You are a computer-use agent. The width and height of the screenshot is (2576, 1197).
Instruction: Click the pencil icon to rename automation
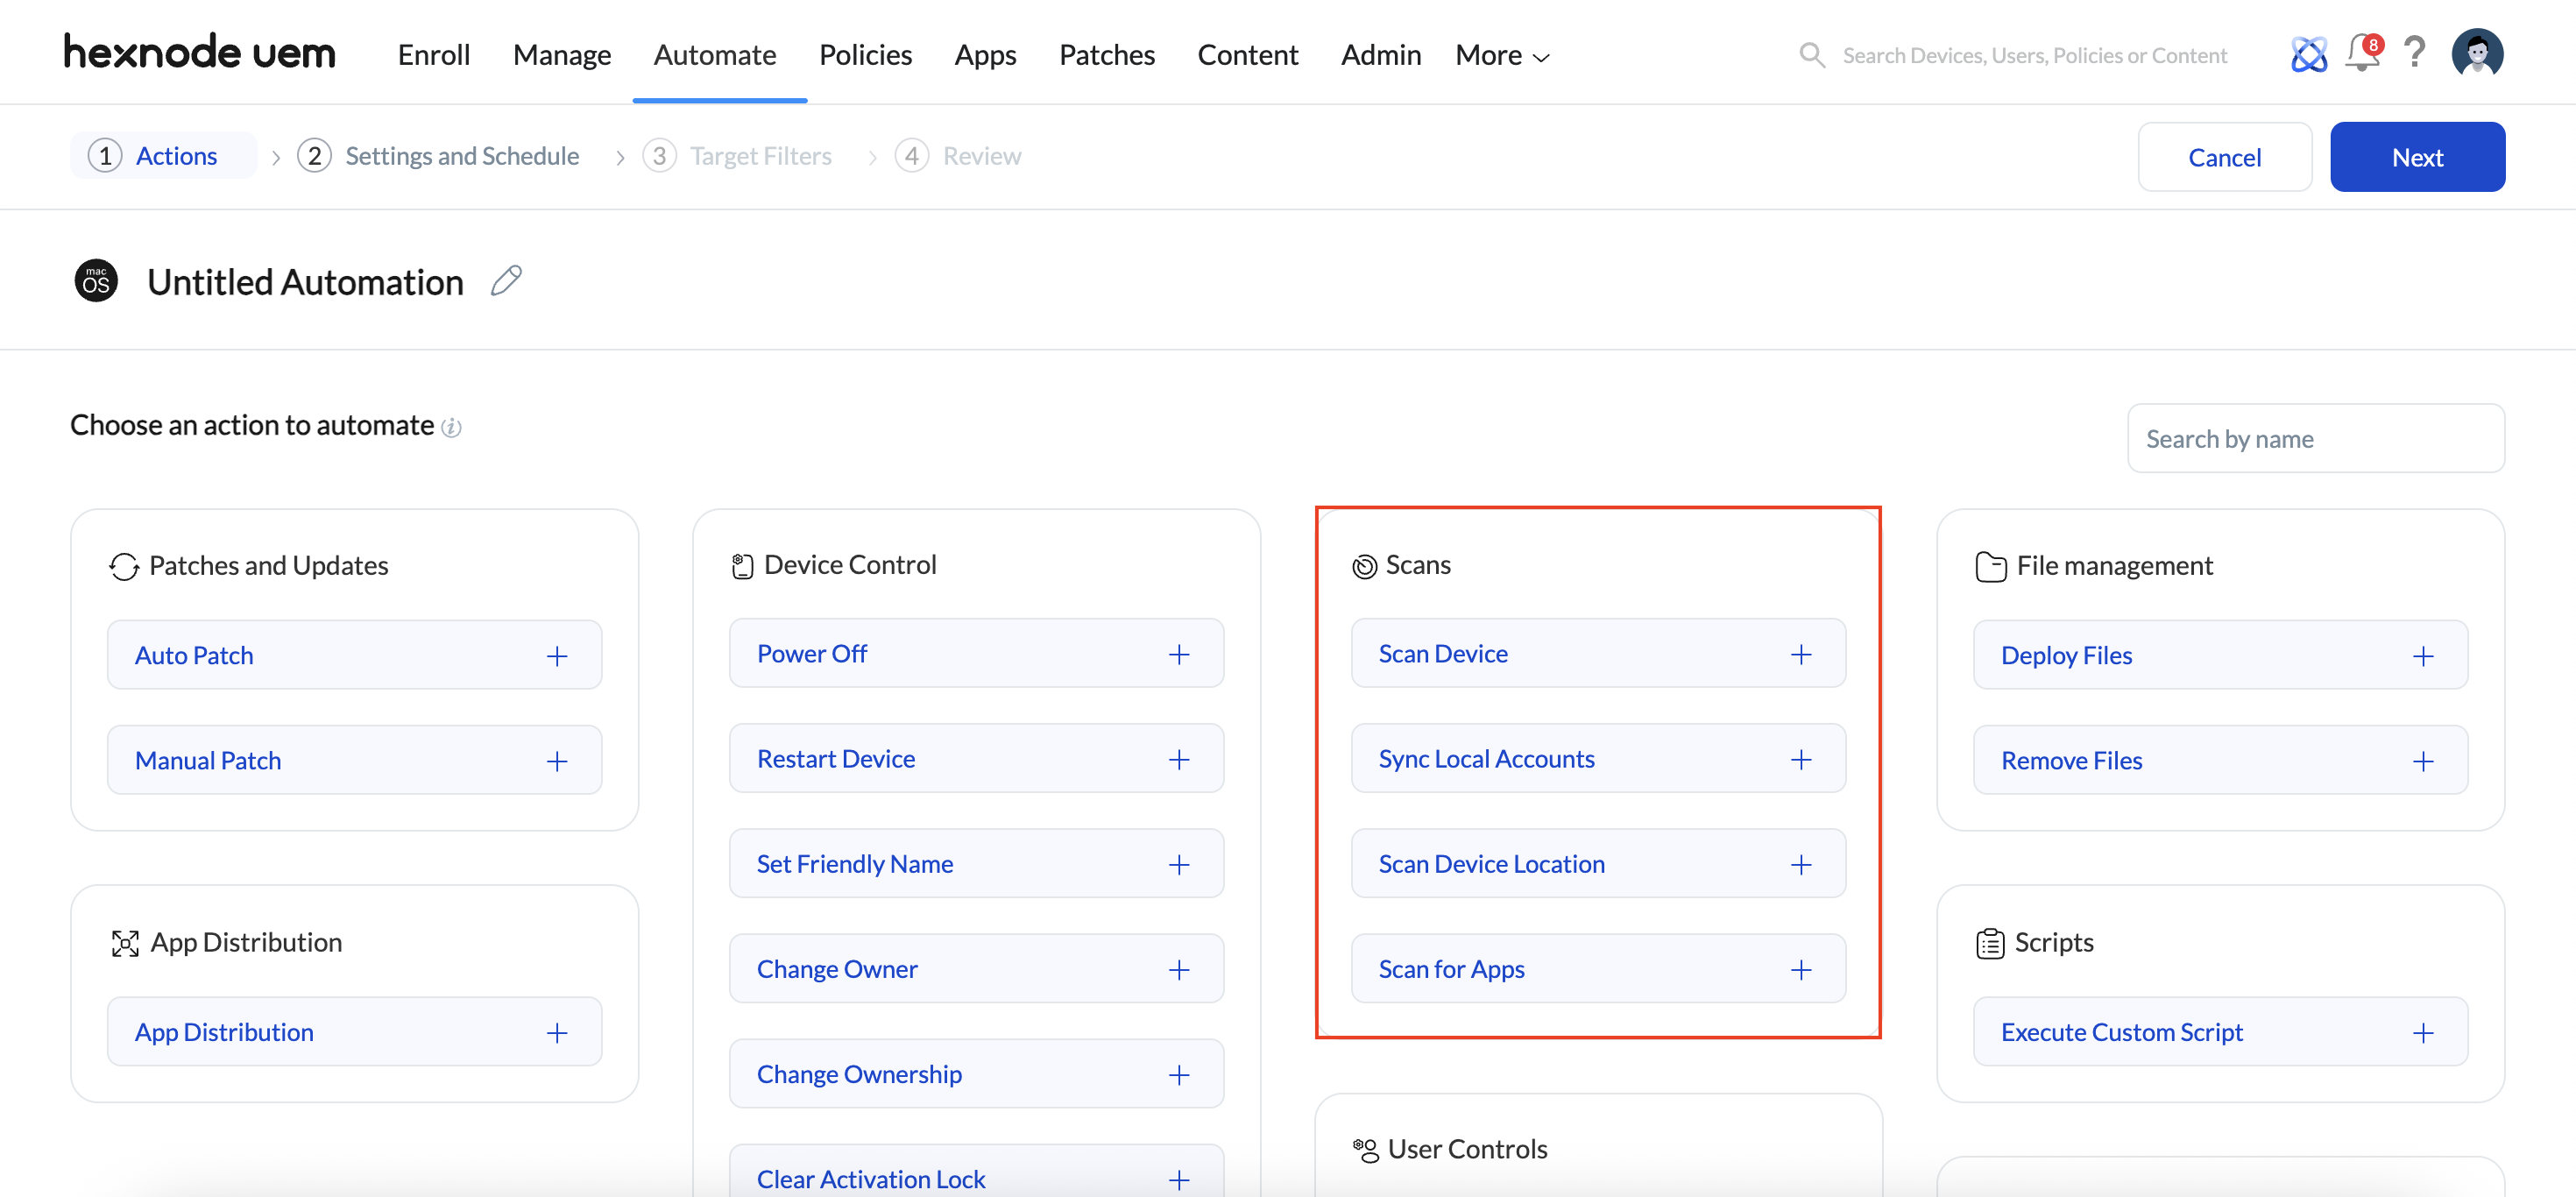tap(506, 281)
